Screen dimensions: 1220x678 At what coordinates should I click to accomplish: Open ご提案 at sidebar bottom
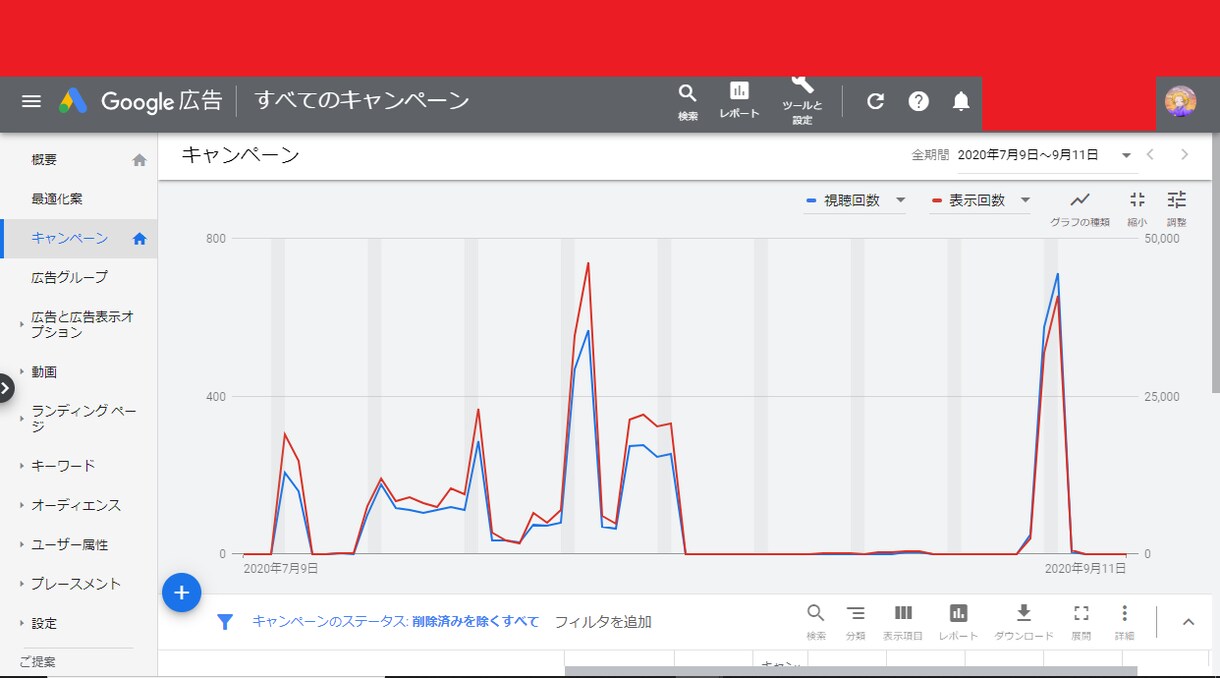pos(37,662)
